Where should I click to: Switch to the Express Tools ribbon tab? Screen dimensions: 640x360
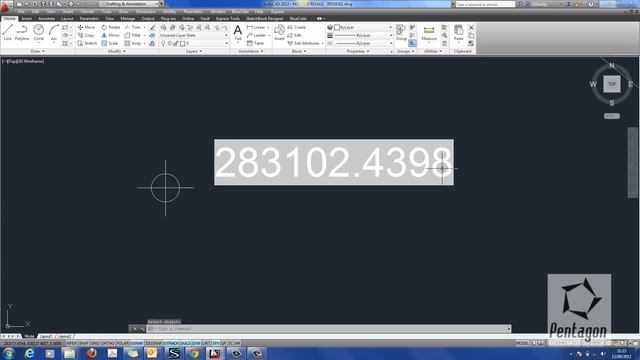point(228,18)
